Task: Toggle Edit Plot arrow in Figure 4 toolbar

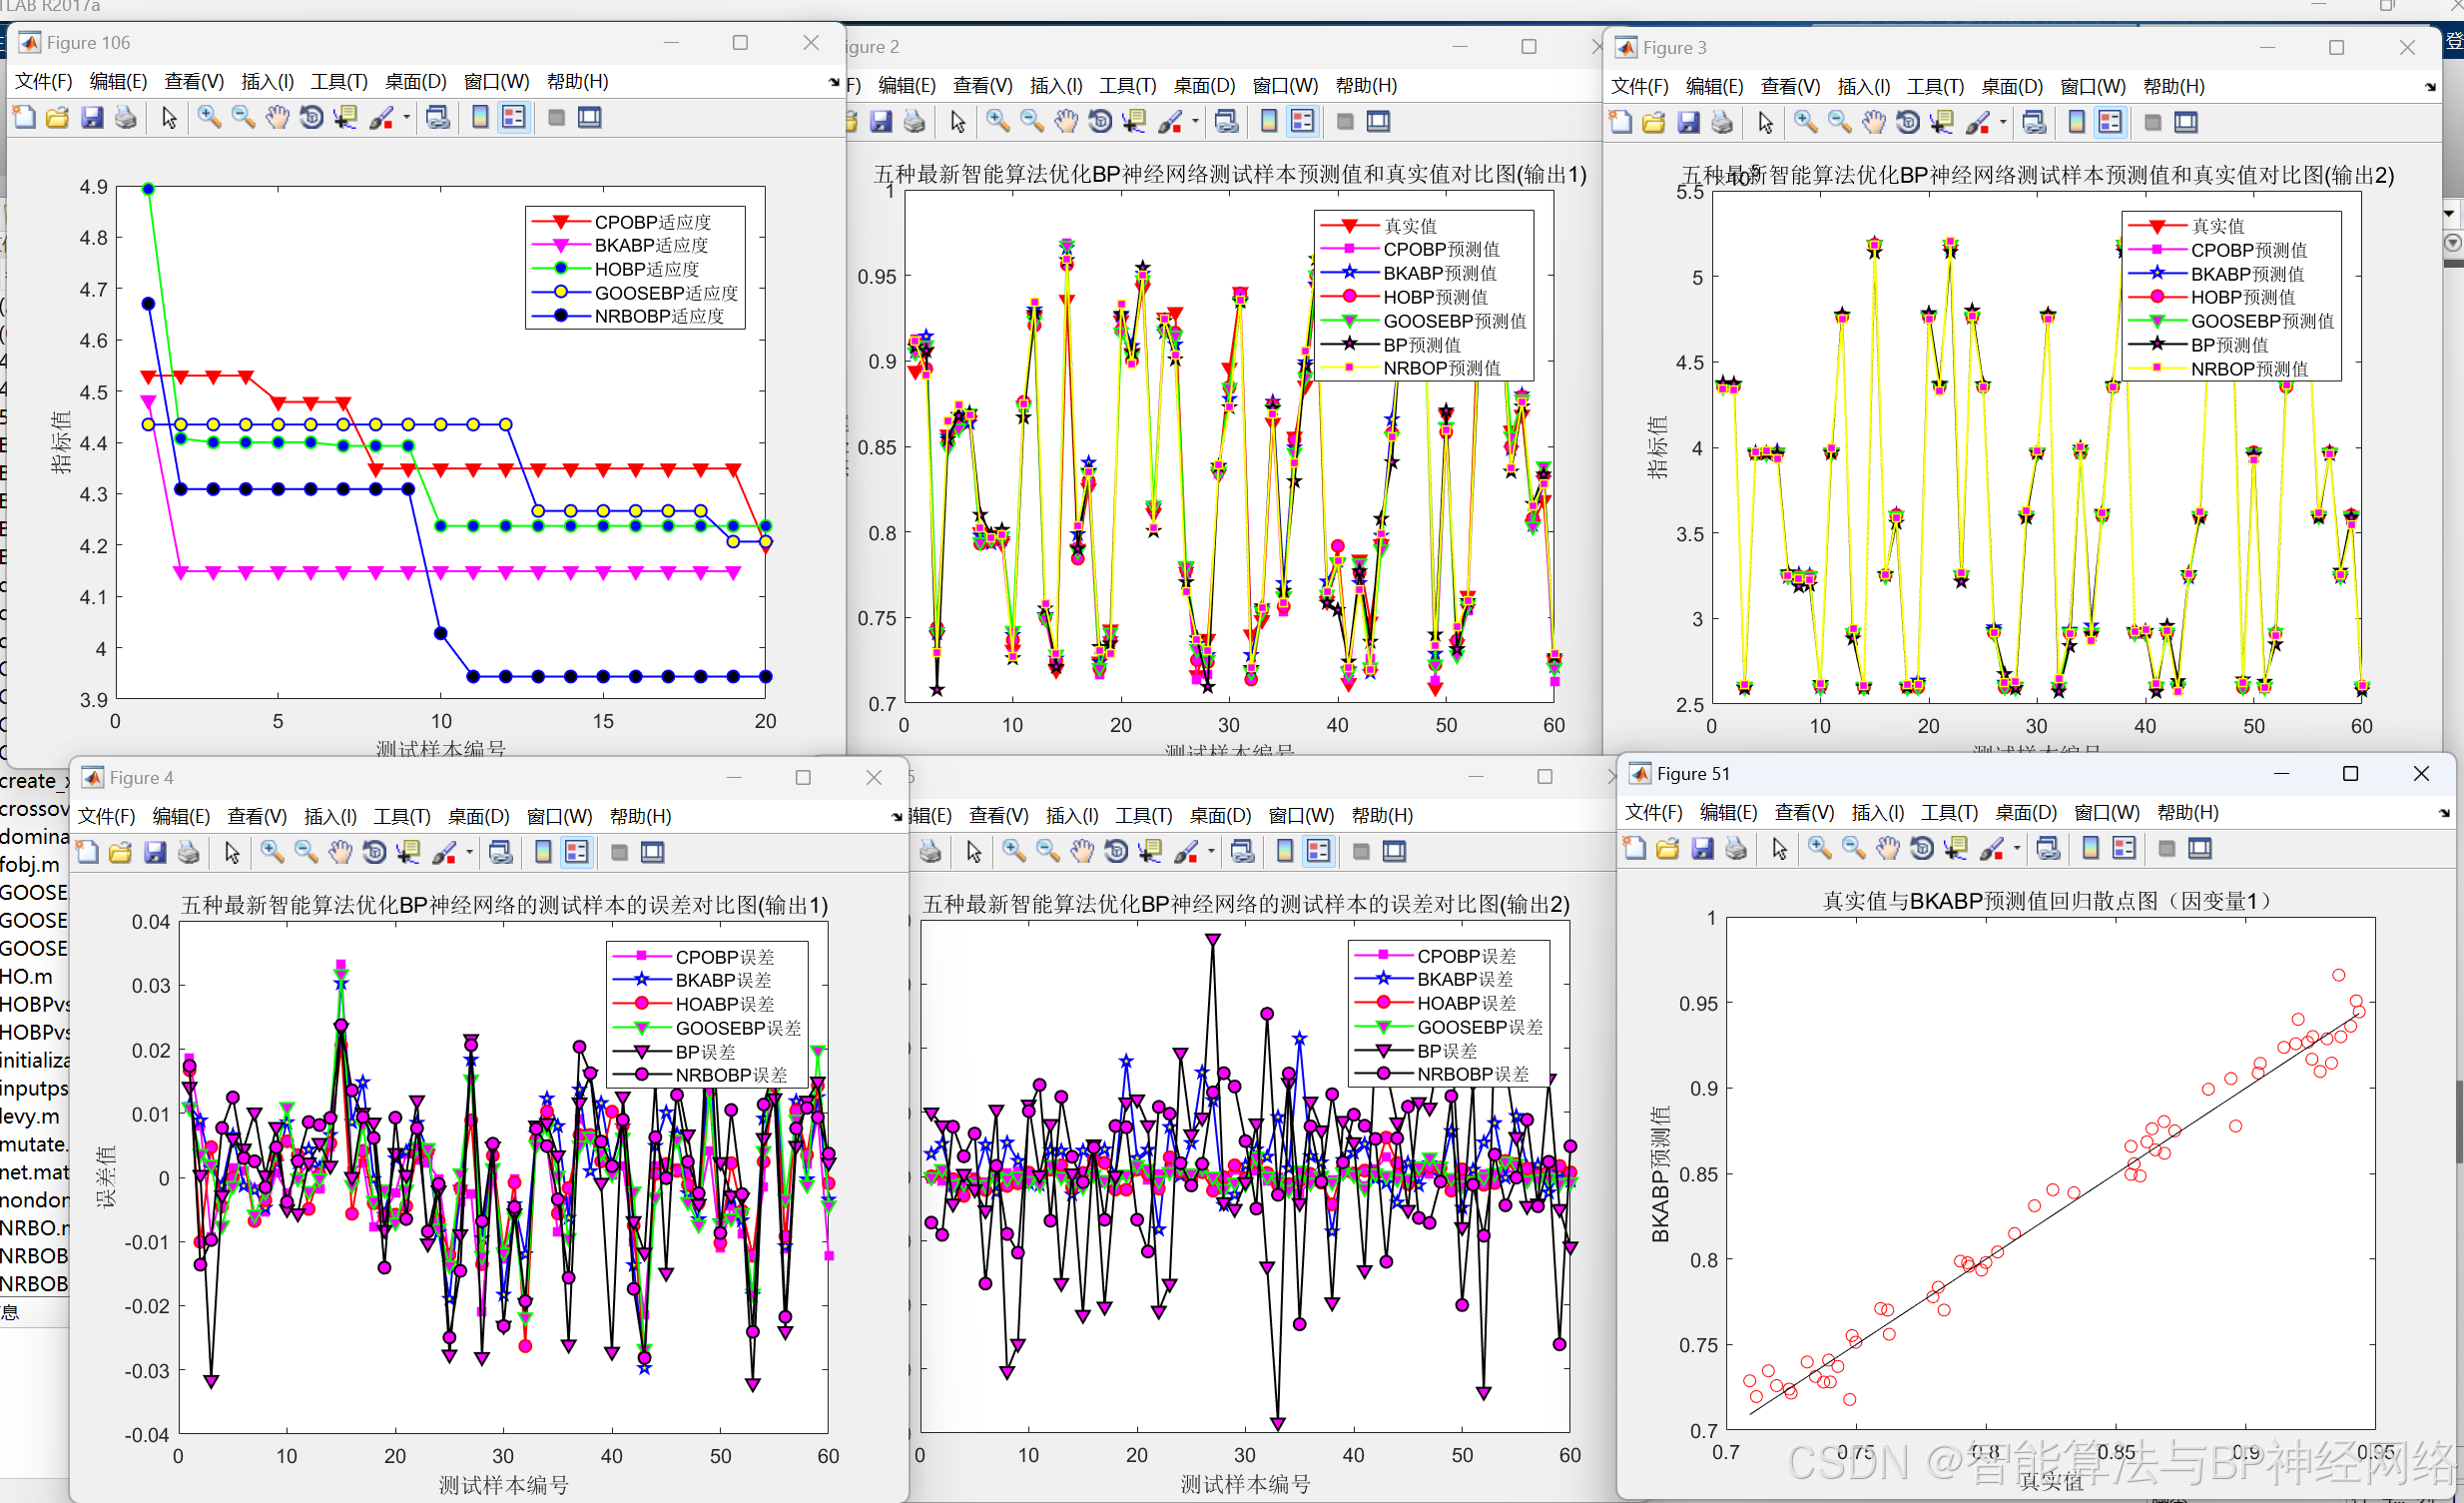Action: [232, 853]
